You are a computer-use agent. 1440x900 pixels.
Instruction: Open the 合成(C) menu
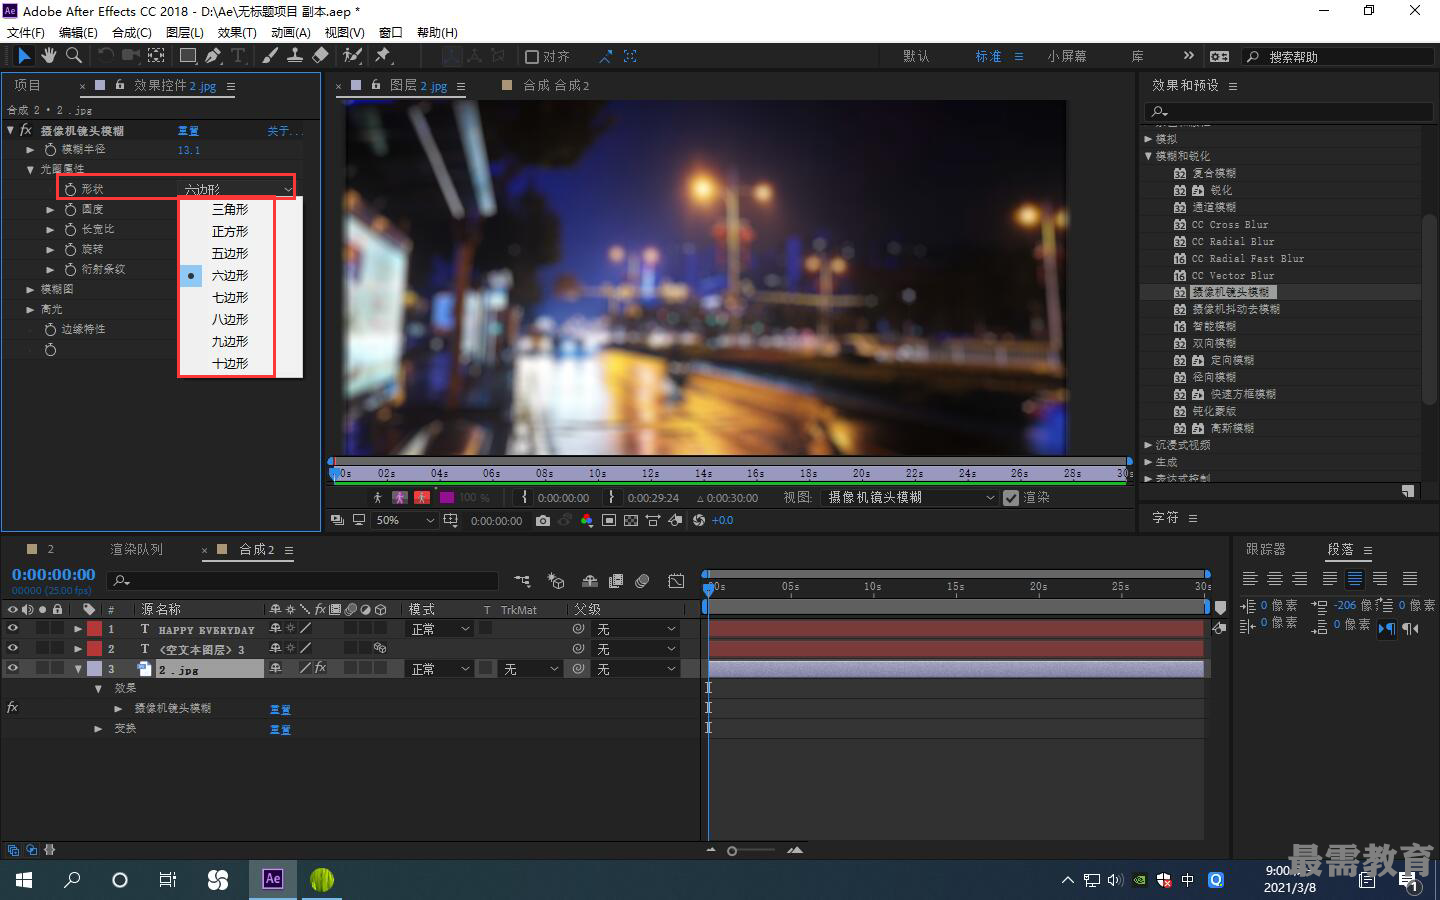click(x=131, y=32)
